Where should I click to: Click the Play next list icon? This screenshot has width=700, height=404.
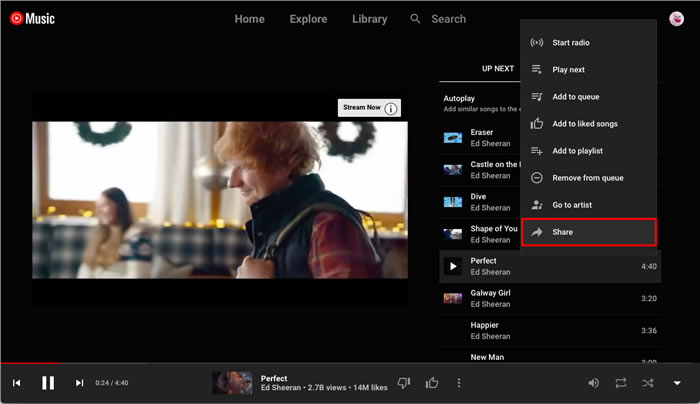537,70
